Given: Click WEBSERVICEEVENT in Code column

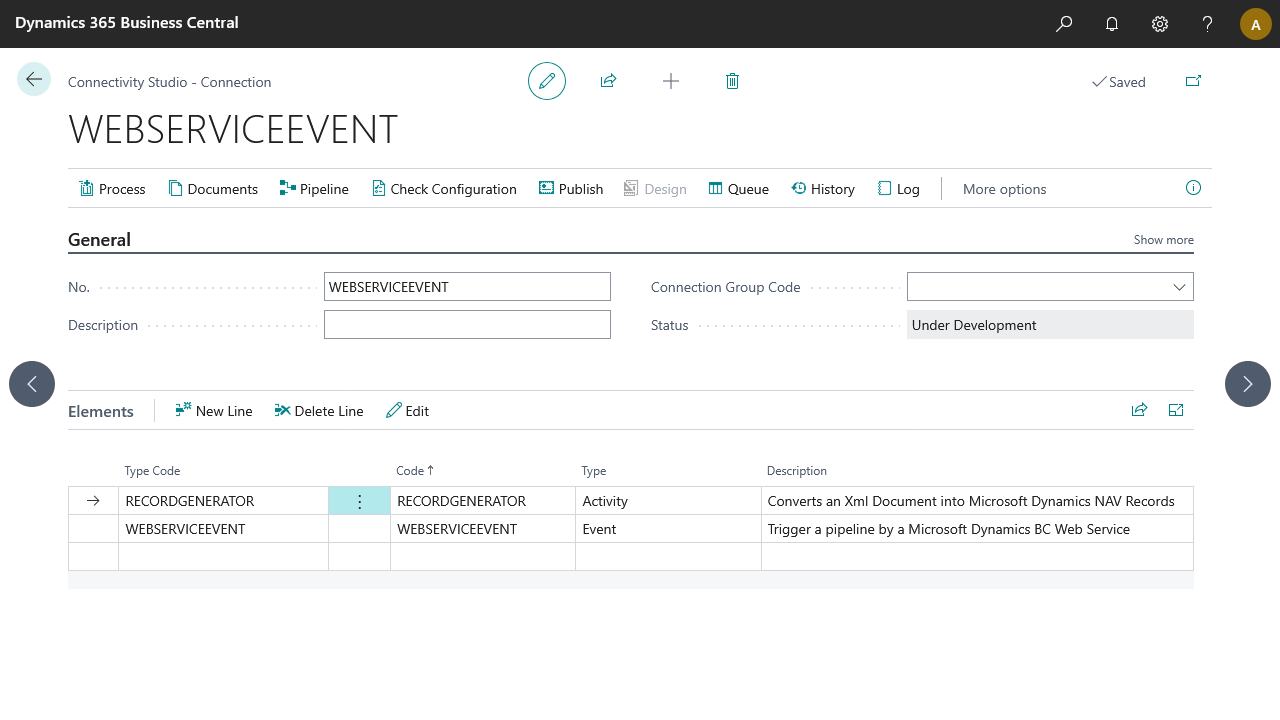Looking at the screenshot, I should pos(483,529).
